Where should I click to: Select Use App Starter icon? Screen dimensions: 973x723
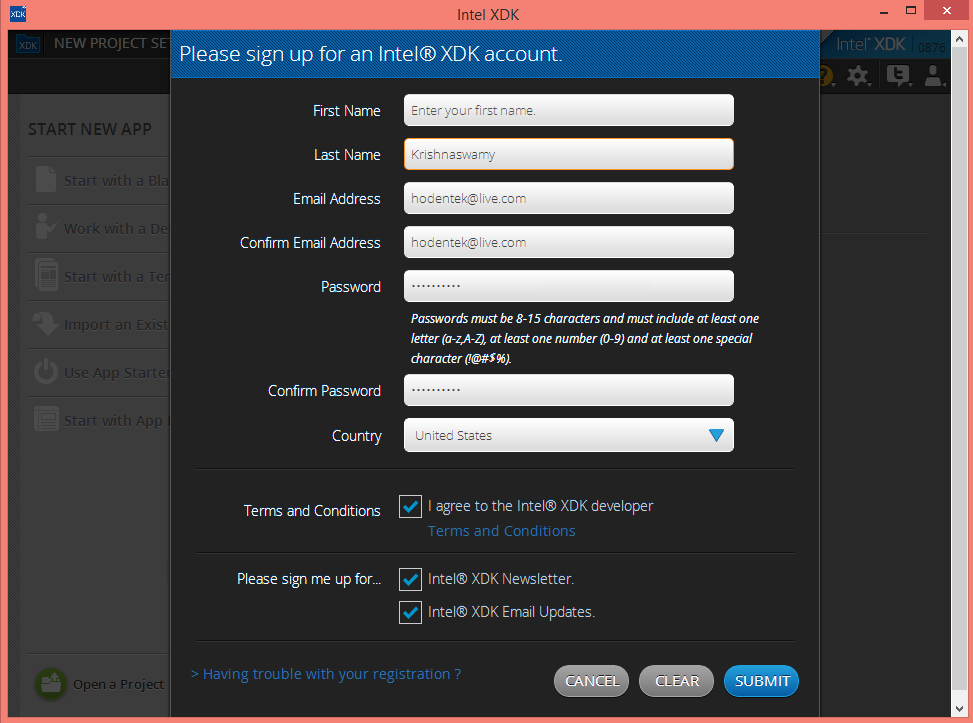[x=45, y=371]
